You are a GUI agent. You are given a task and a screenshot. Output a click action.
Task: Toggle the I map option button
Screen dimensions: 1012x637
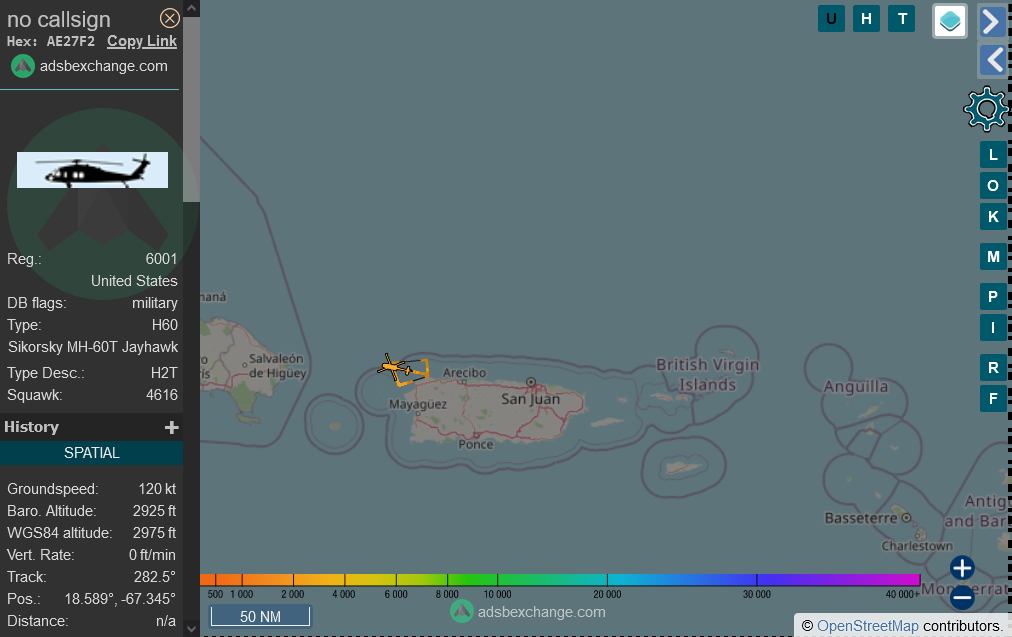993,328
